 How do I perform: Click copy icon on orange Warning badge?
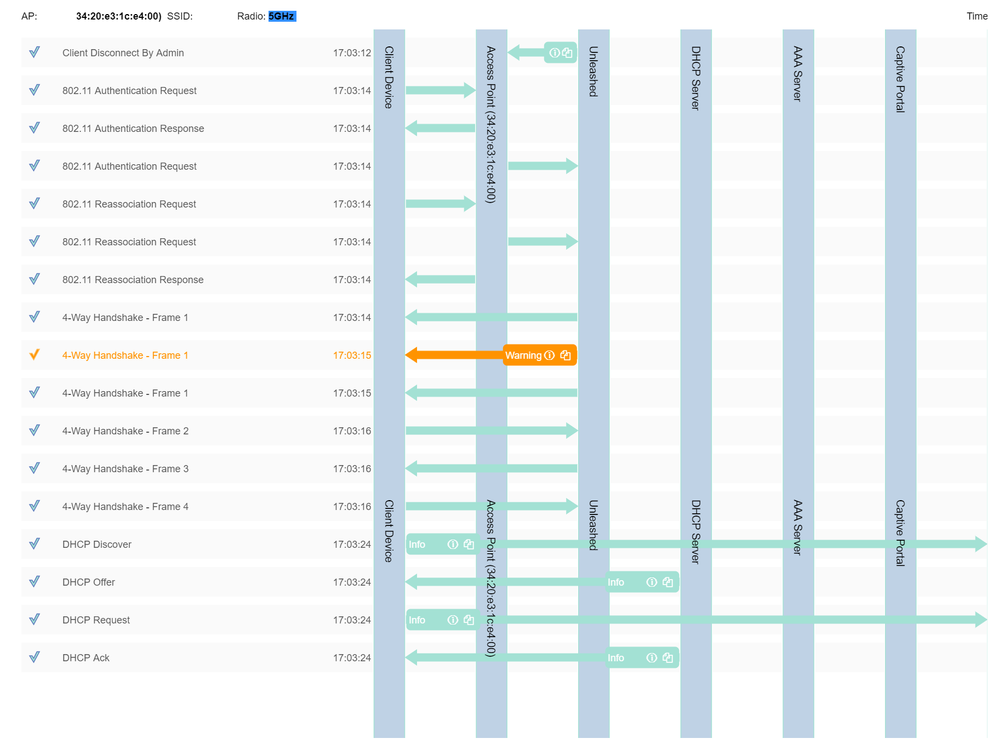point(565,356)
